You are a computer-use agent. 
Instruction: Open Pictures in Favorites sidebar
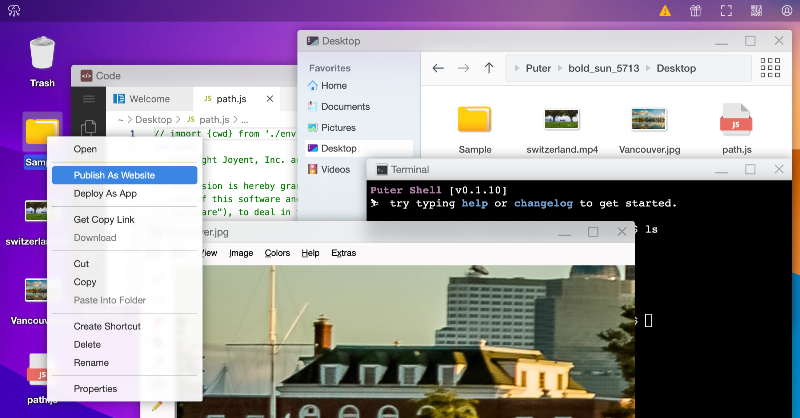(338, 128)
